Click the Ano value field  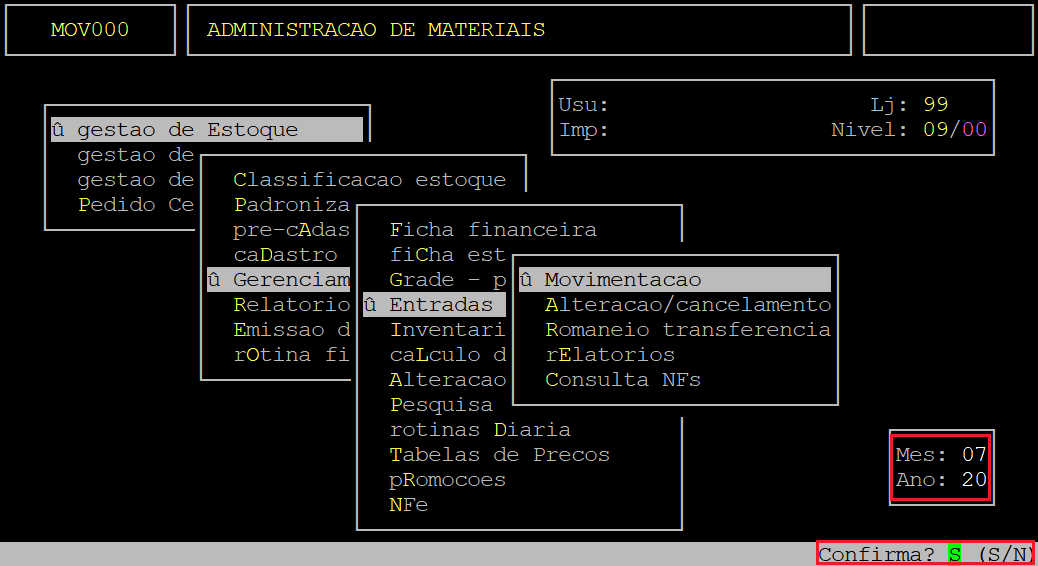click(x=974, y=480)
